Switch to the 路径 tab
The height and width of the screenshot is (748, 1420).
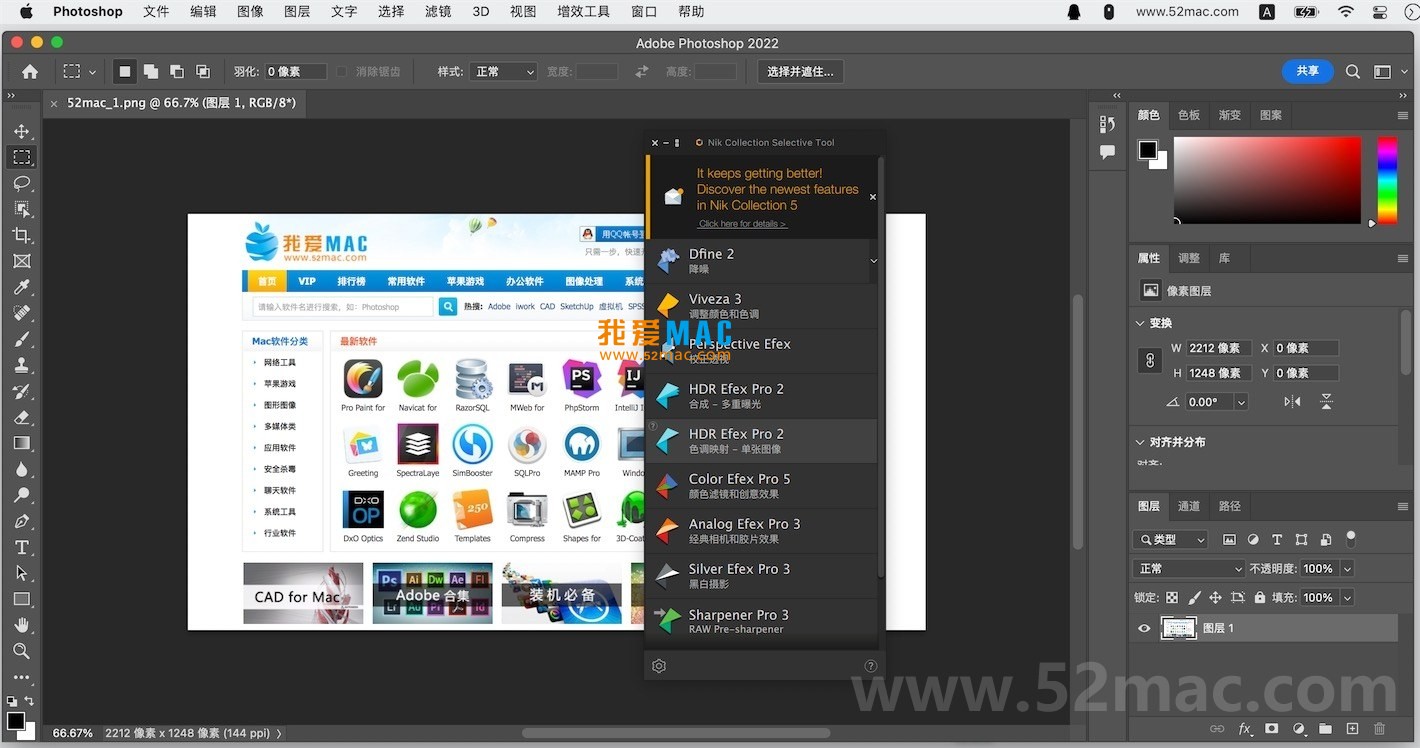tap(1229, 506)
